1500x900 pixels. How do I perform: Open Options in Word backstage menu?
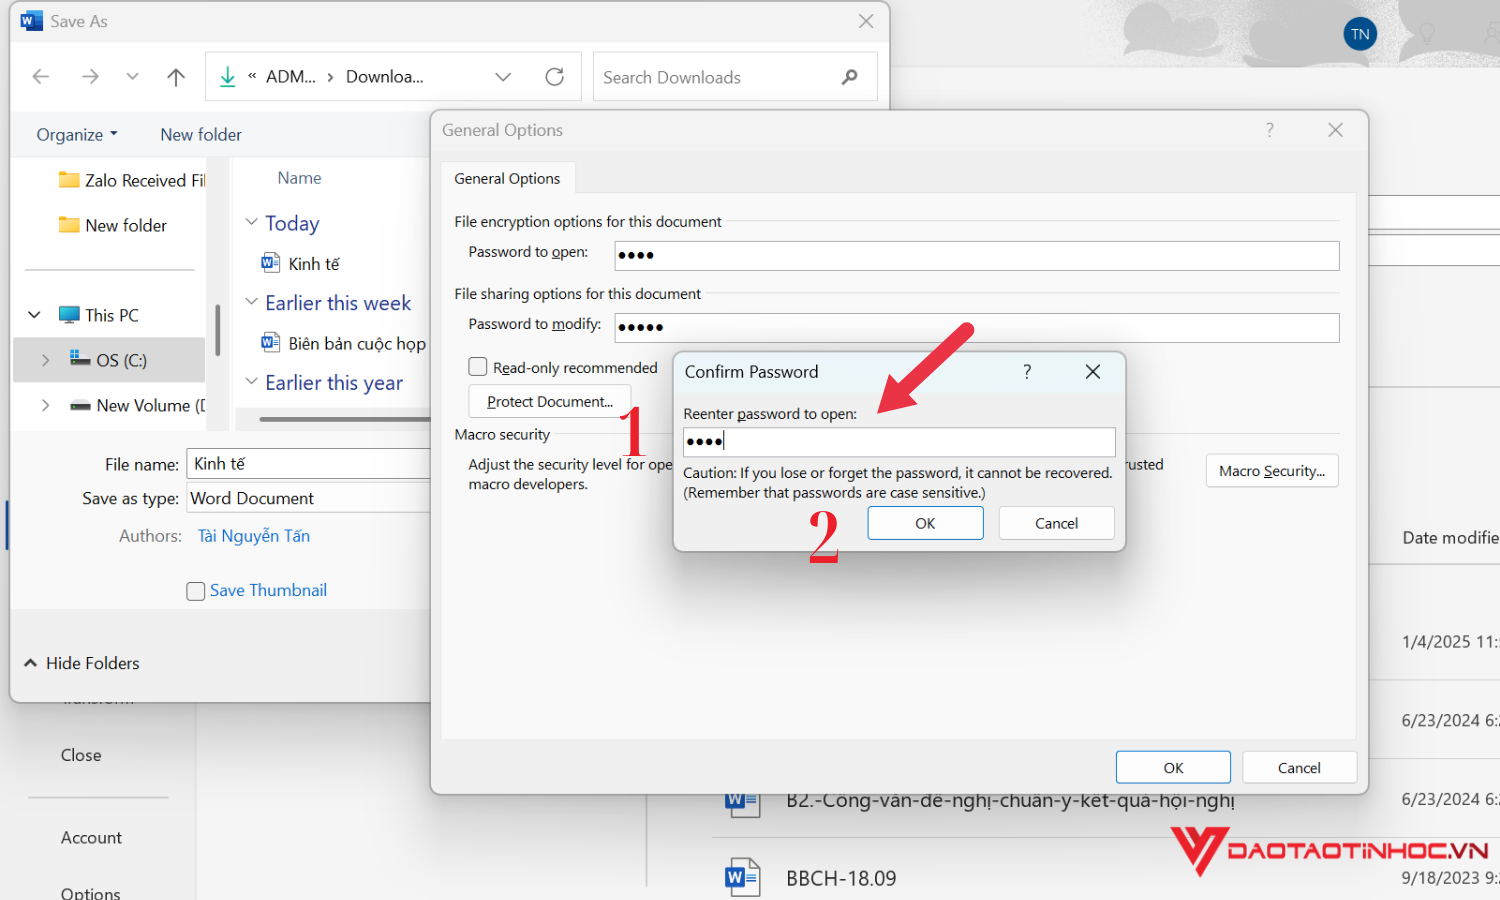pos(90,893)
